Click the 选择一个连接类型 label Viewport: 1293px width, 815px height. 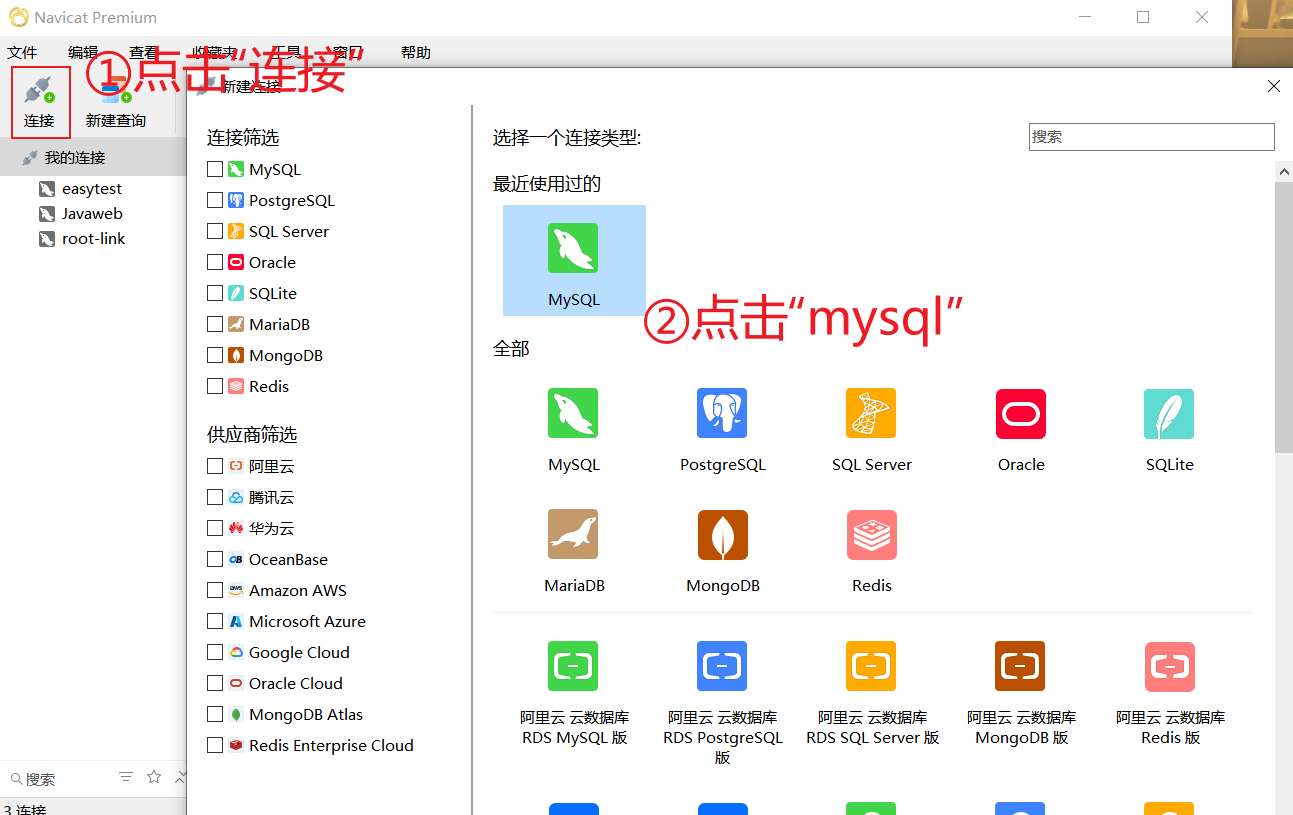coord(567,138)
